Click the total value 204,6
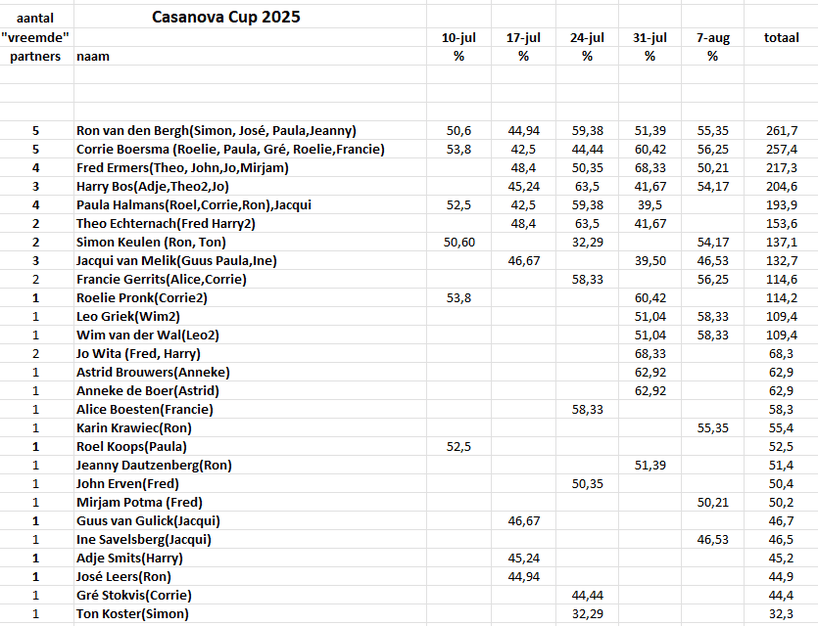 tap(781, 186)
